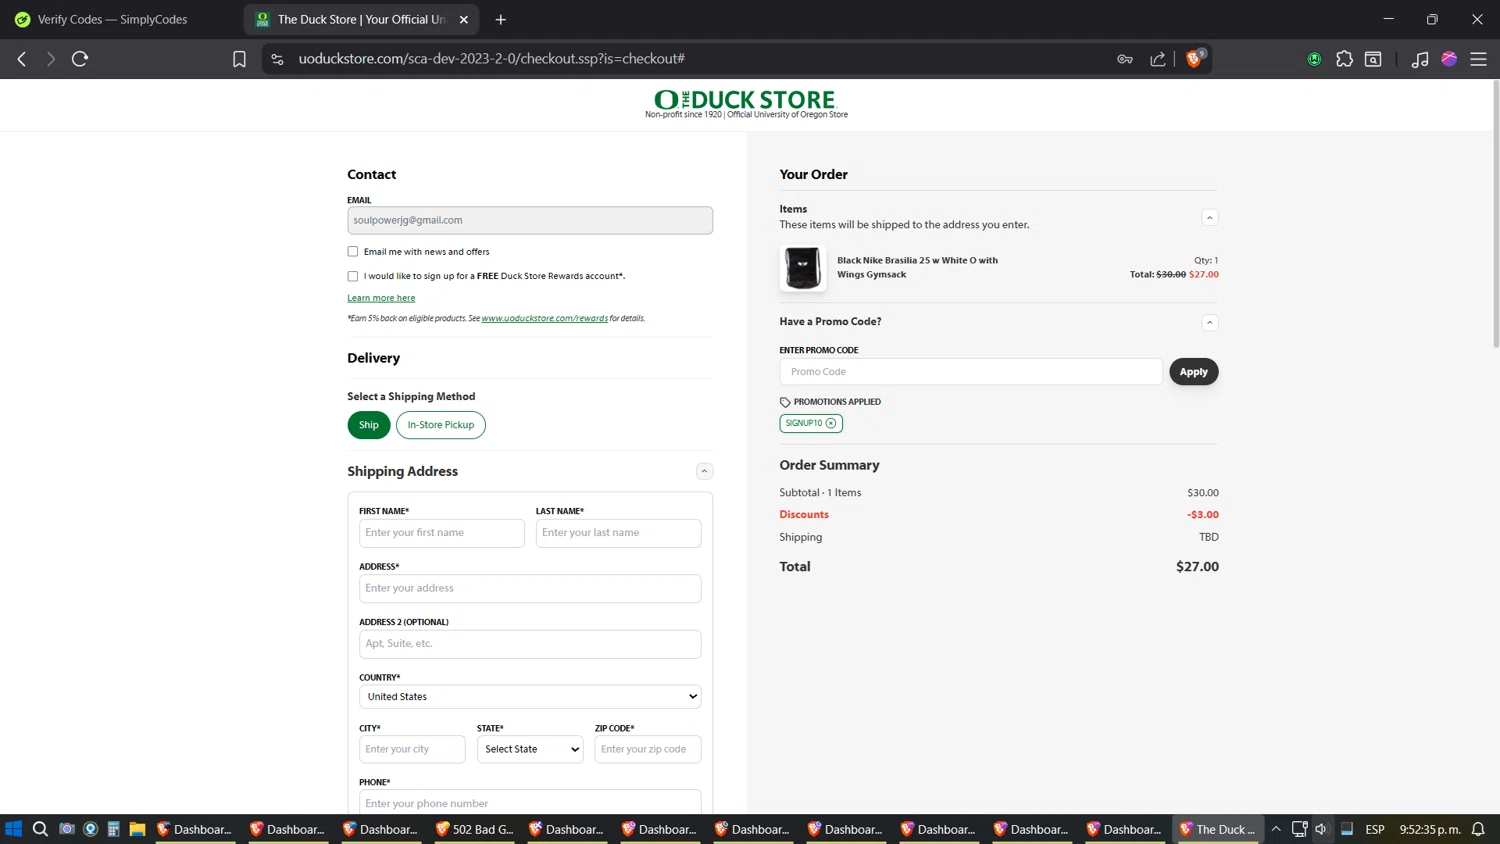Screen dimensions: 1500x844
Task: Check the Duck Store Rewards signup box
Action: (x=352, y=276)
